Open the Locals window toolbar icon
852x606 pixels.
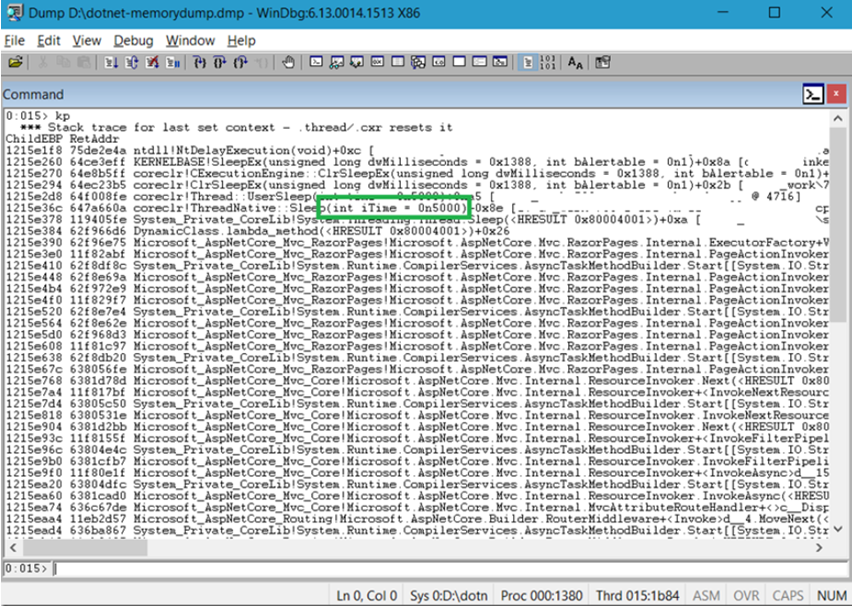tap(356, 62)
